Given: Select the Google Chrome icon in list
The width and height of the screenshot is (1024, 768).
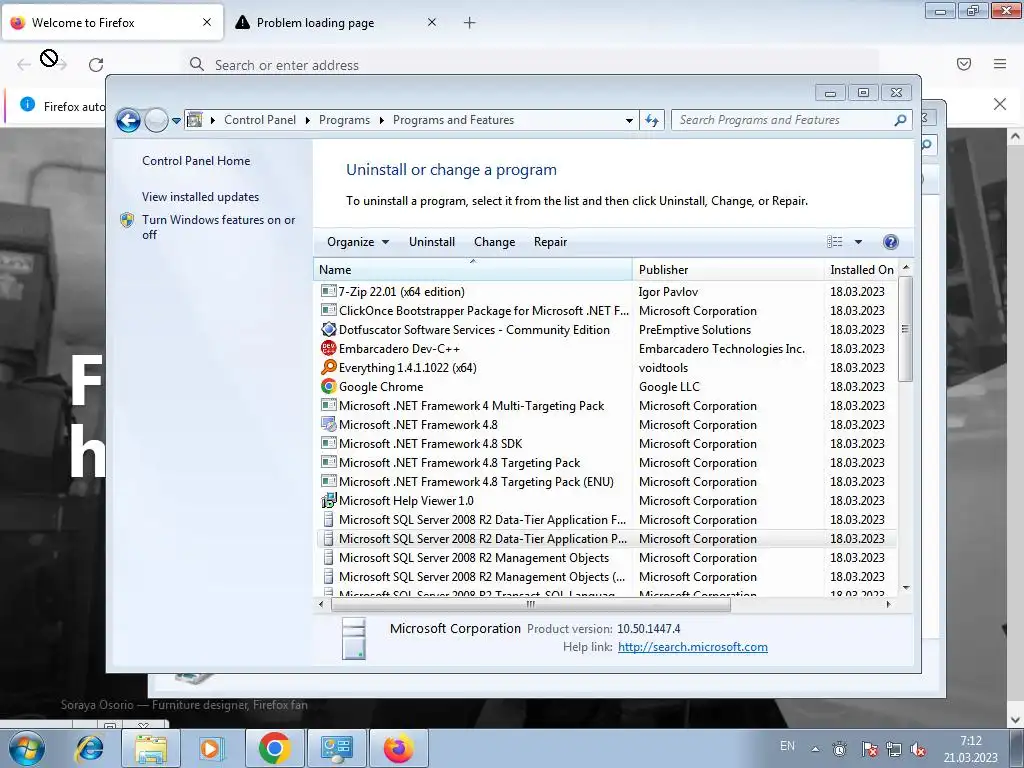Looking at the screenshot, I should click(328, 386).
